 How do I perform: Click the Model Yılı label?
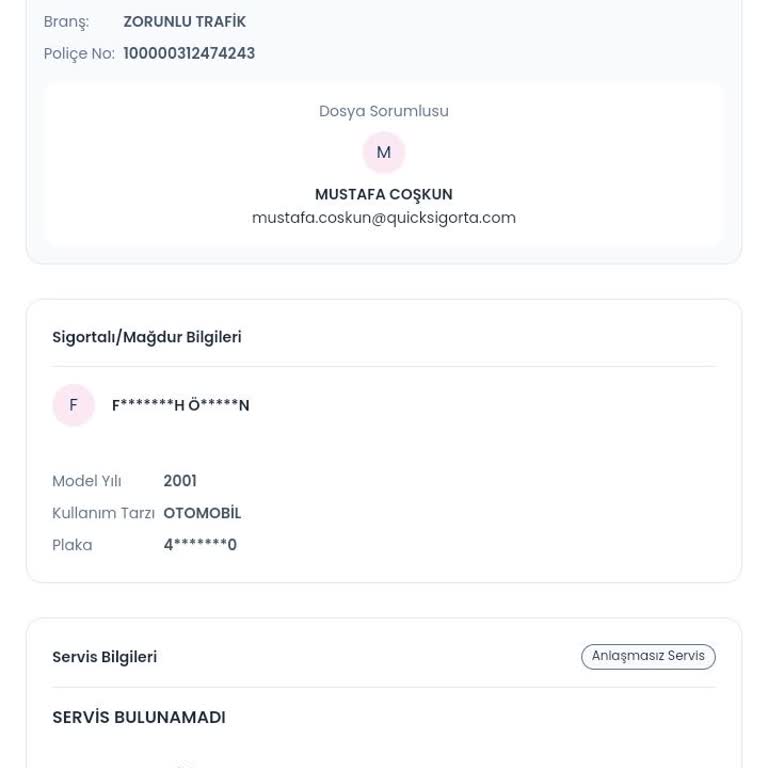(x=87, y=481)
